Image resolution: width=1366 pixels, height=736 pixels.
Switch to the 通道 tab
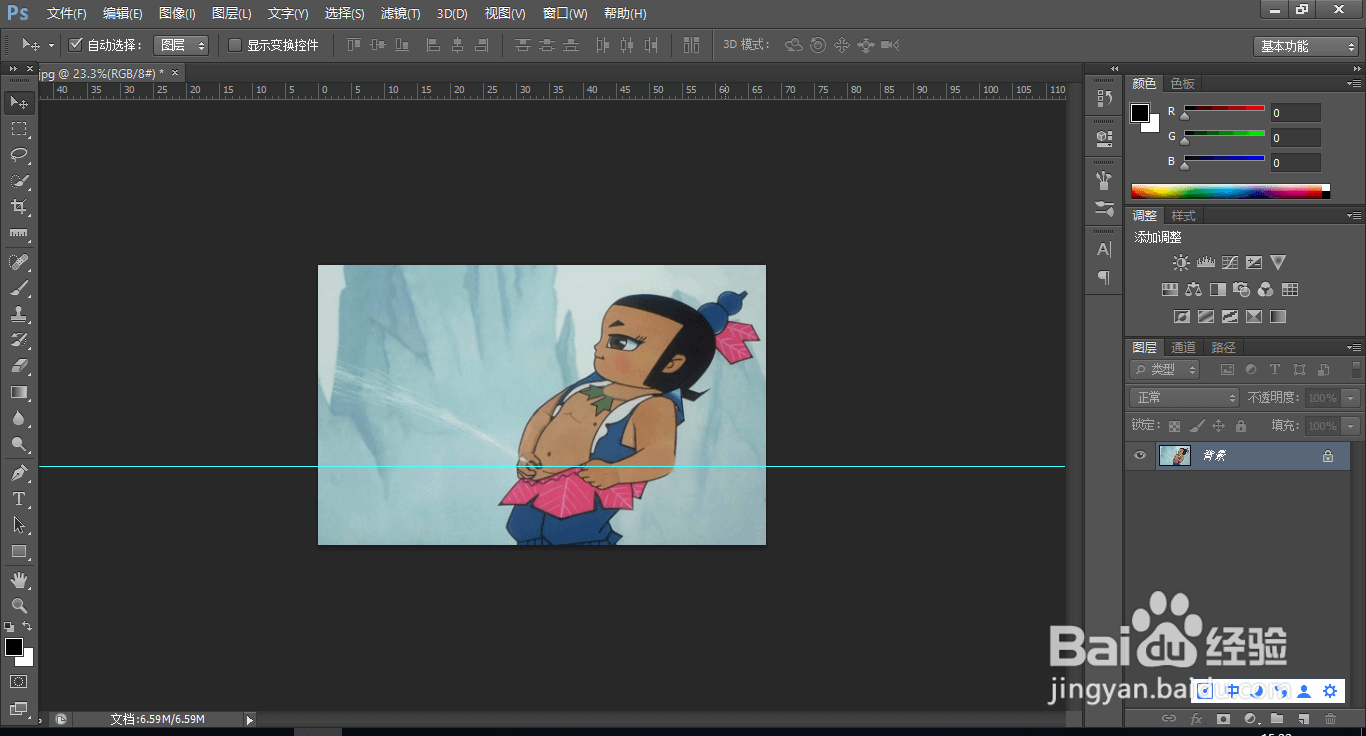coord(1183,348)
